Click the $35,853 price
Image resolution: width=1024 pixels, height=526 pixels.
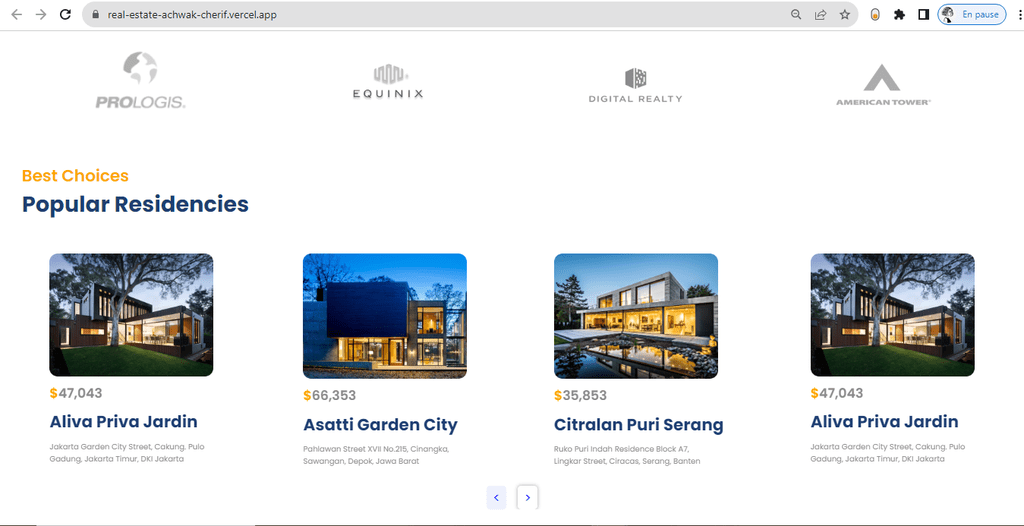click(581, 395)
